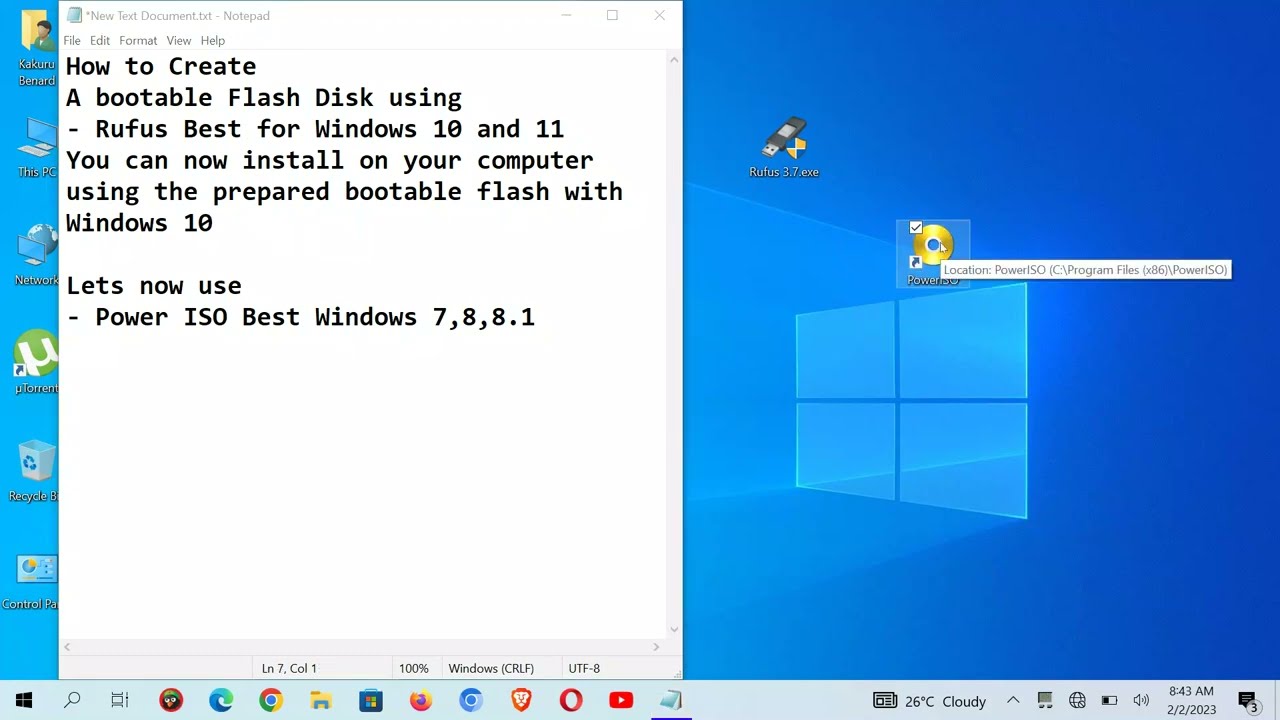Place cursor in line 'Power ISO Best Windows 7,8,8.1'

click(x=315, y=317)
